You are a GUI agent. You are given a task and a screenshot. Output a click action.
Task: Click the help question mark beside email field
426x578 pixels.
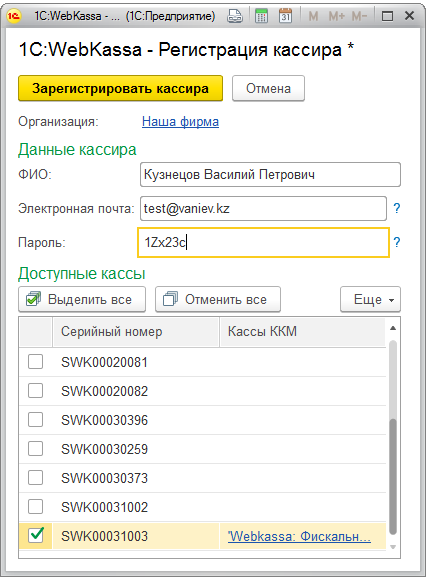tap(397, 208)
